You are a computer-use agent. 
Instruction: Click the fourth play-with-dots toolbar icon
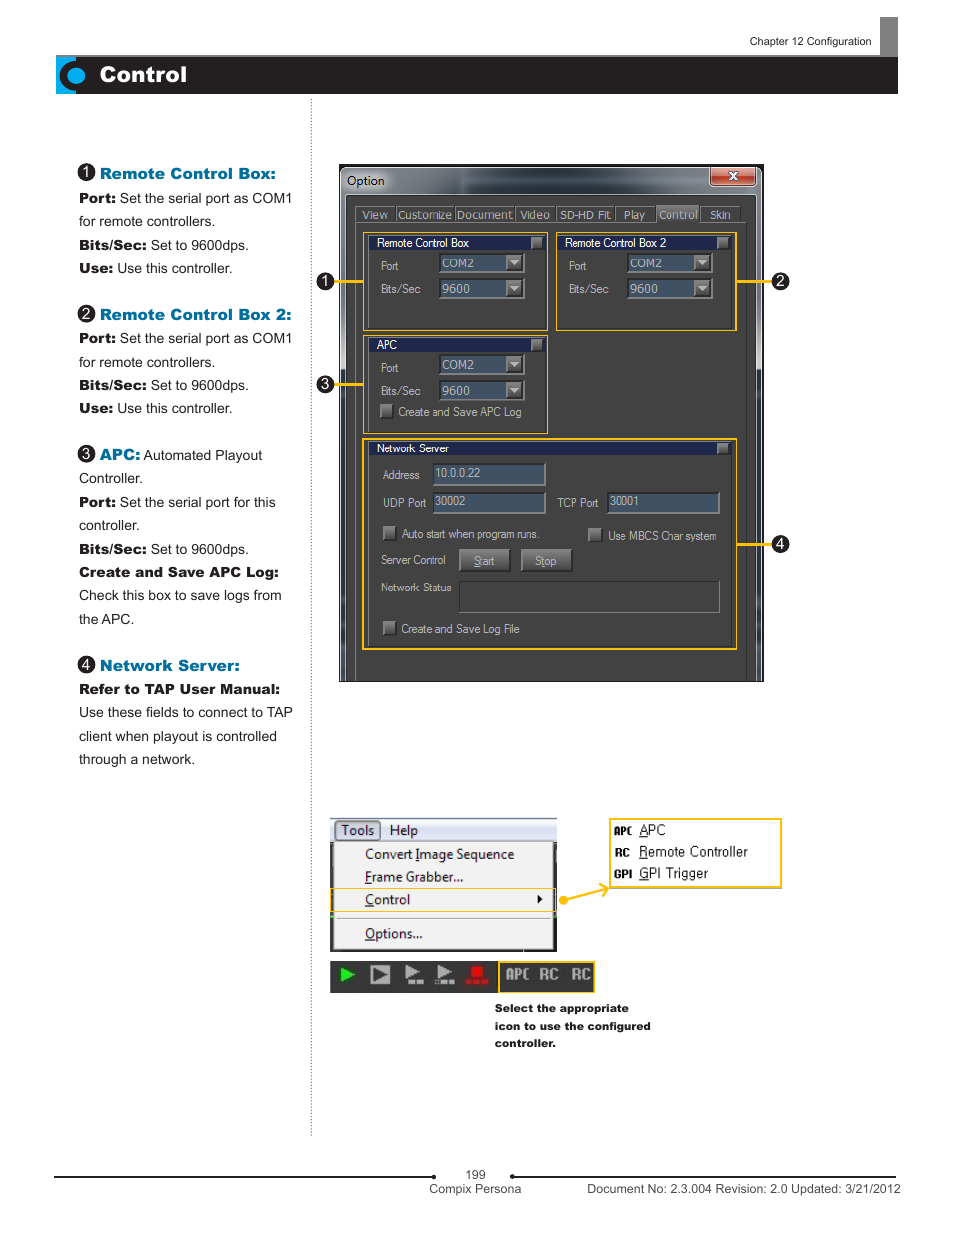pyautogui.click(x=445, y=974)
